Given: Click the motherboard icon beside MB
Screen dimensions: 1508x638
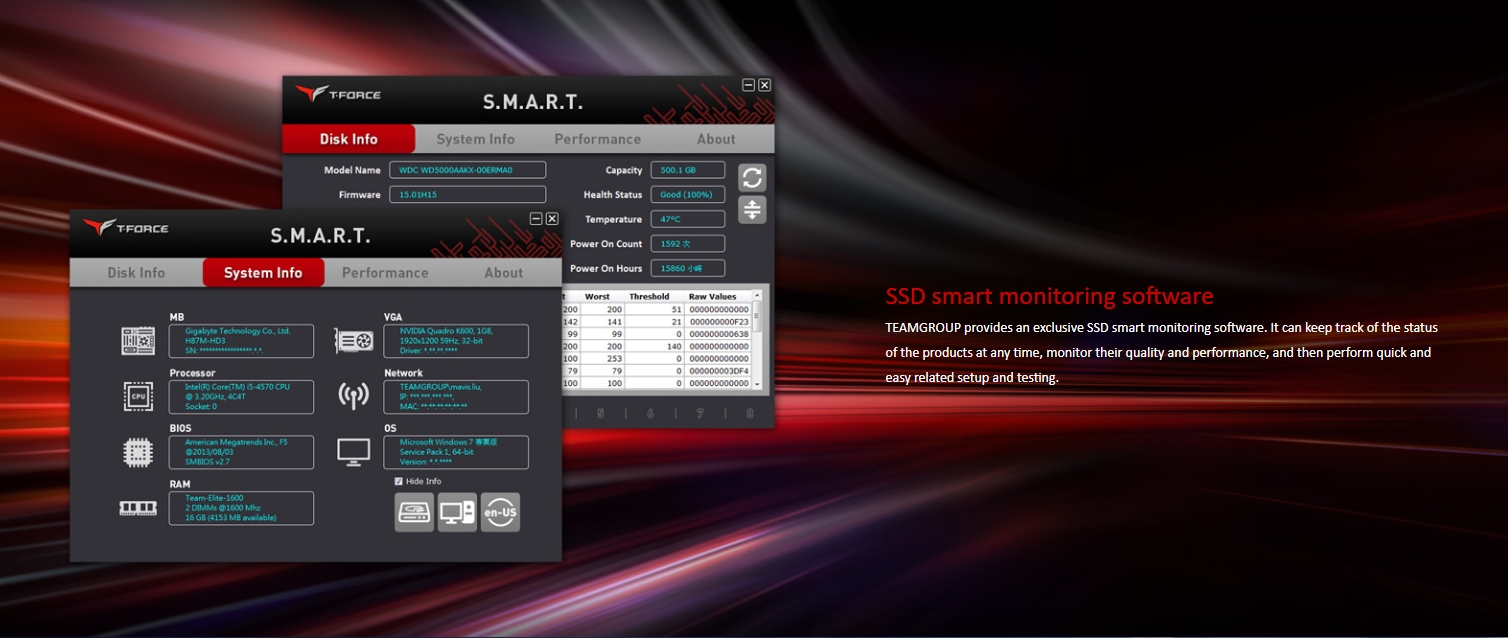Looking at the screenshot, I should [138, 341].
